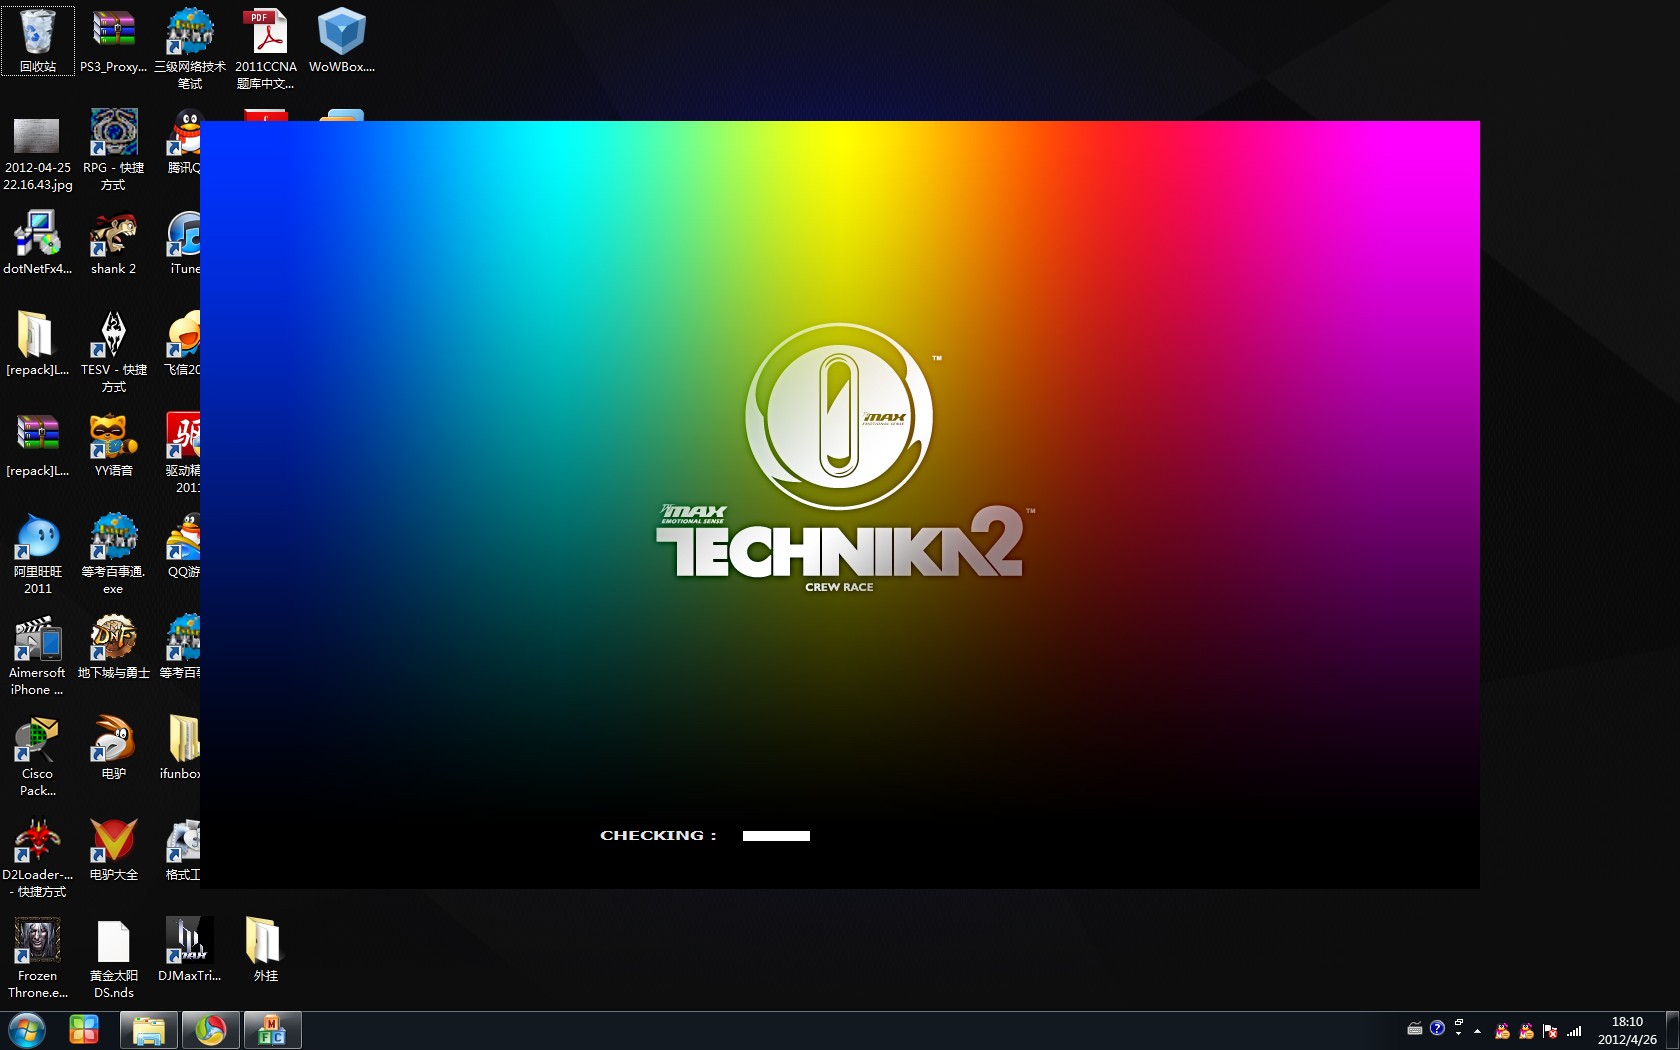
Task: Click the four-colored leaf icon on the taskbar
Action: click(x=84, y=1030)
